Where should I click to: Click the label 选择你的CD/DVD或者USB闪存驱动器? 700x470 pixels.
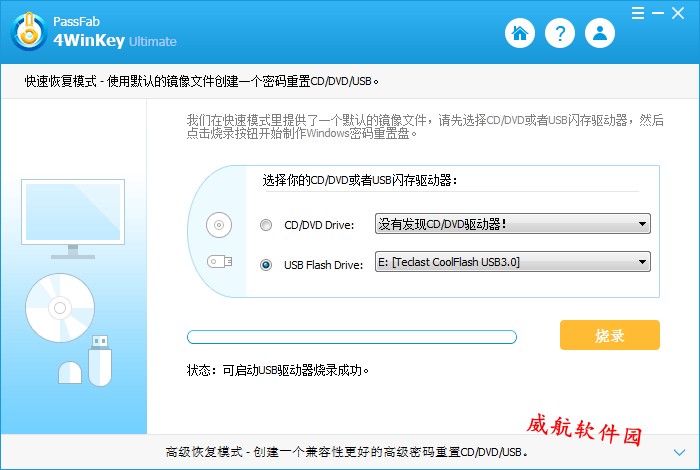[x=360, y=180]
